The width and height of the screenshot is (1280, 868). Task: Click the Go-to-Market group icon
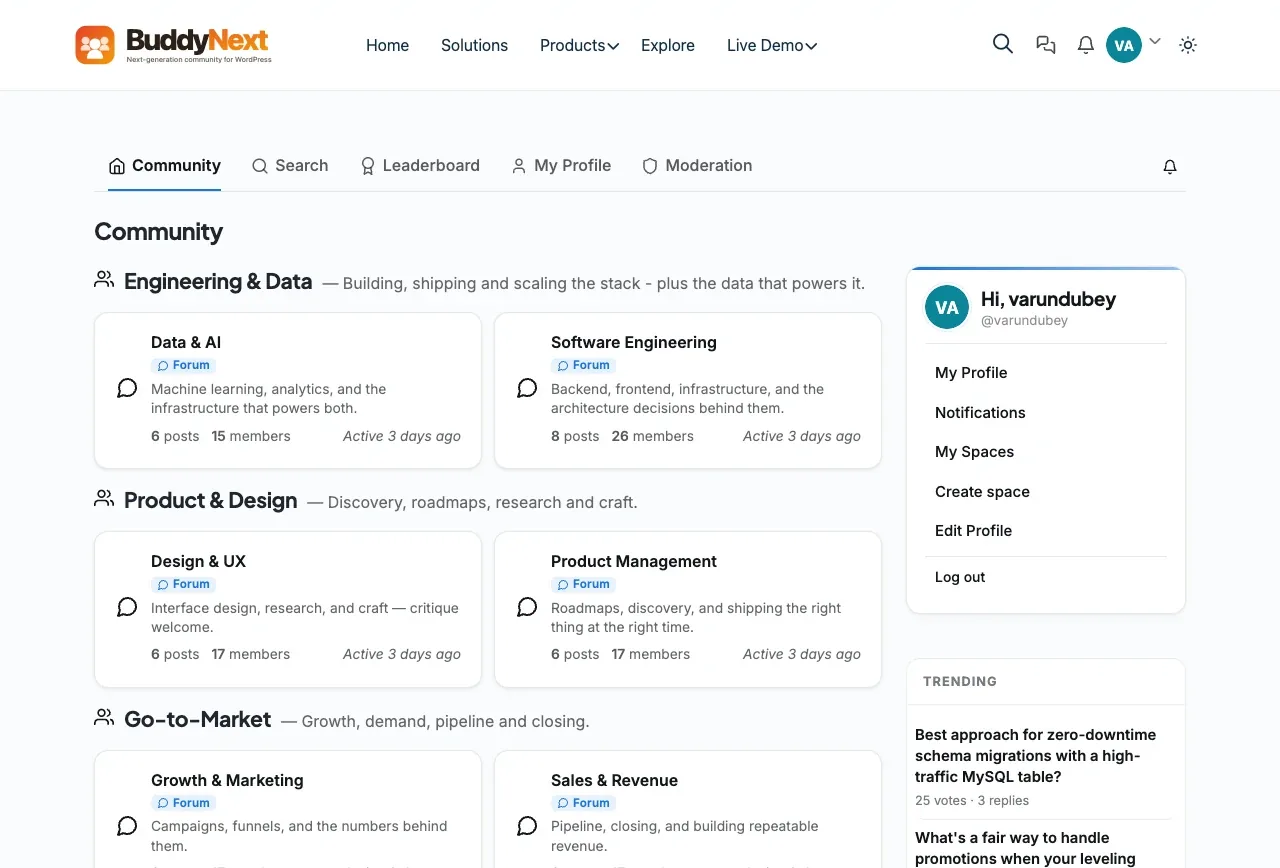[x=104, y=718]
